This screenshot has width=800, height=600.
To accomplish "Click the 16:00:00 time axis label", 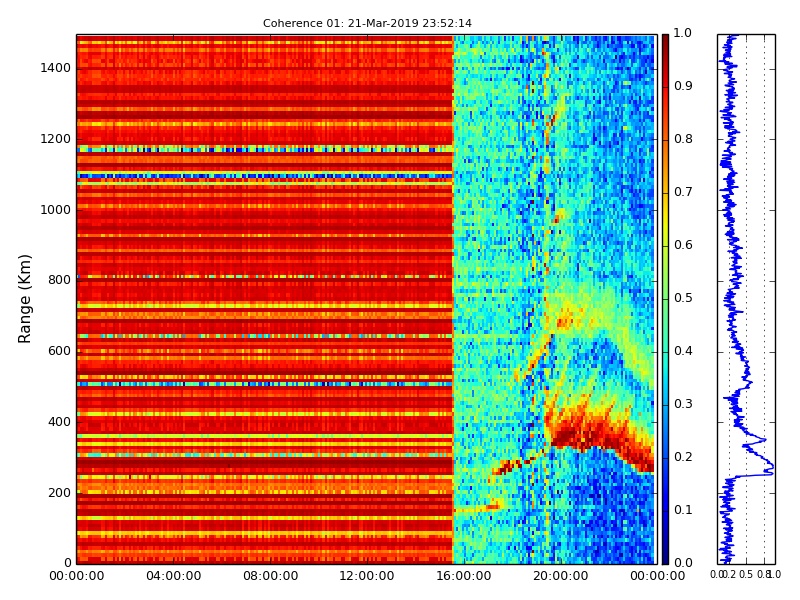I will [x=464, y=576].
